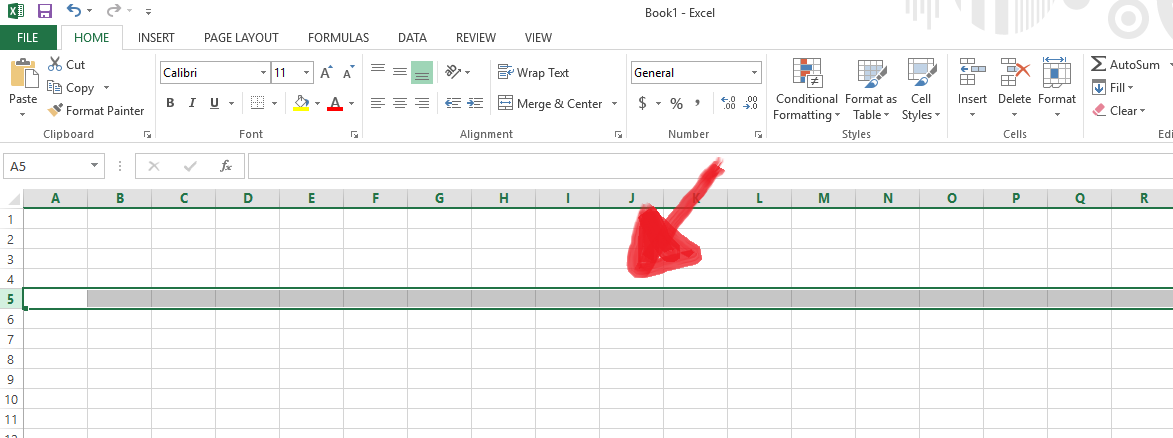Click the Undo arrow icon
The image size is (1173, 438).
(73, 10)
